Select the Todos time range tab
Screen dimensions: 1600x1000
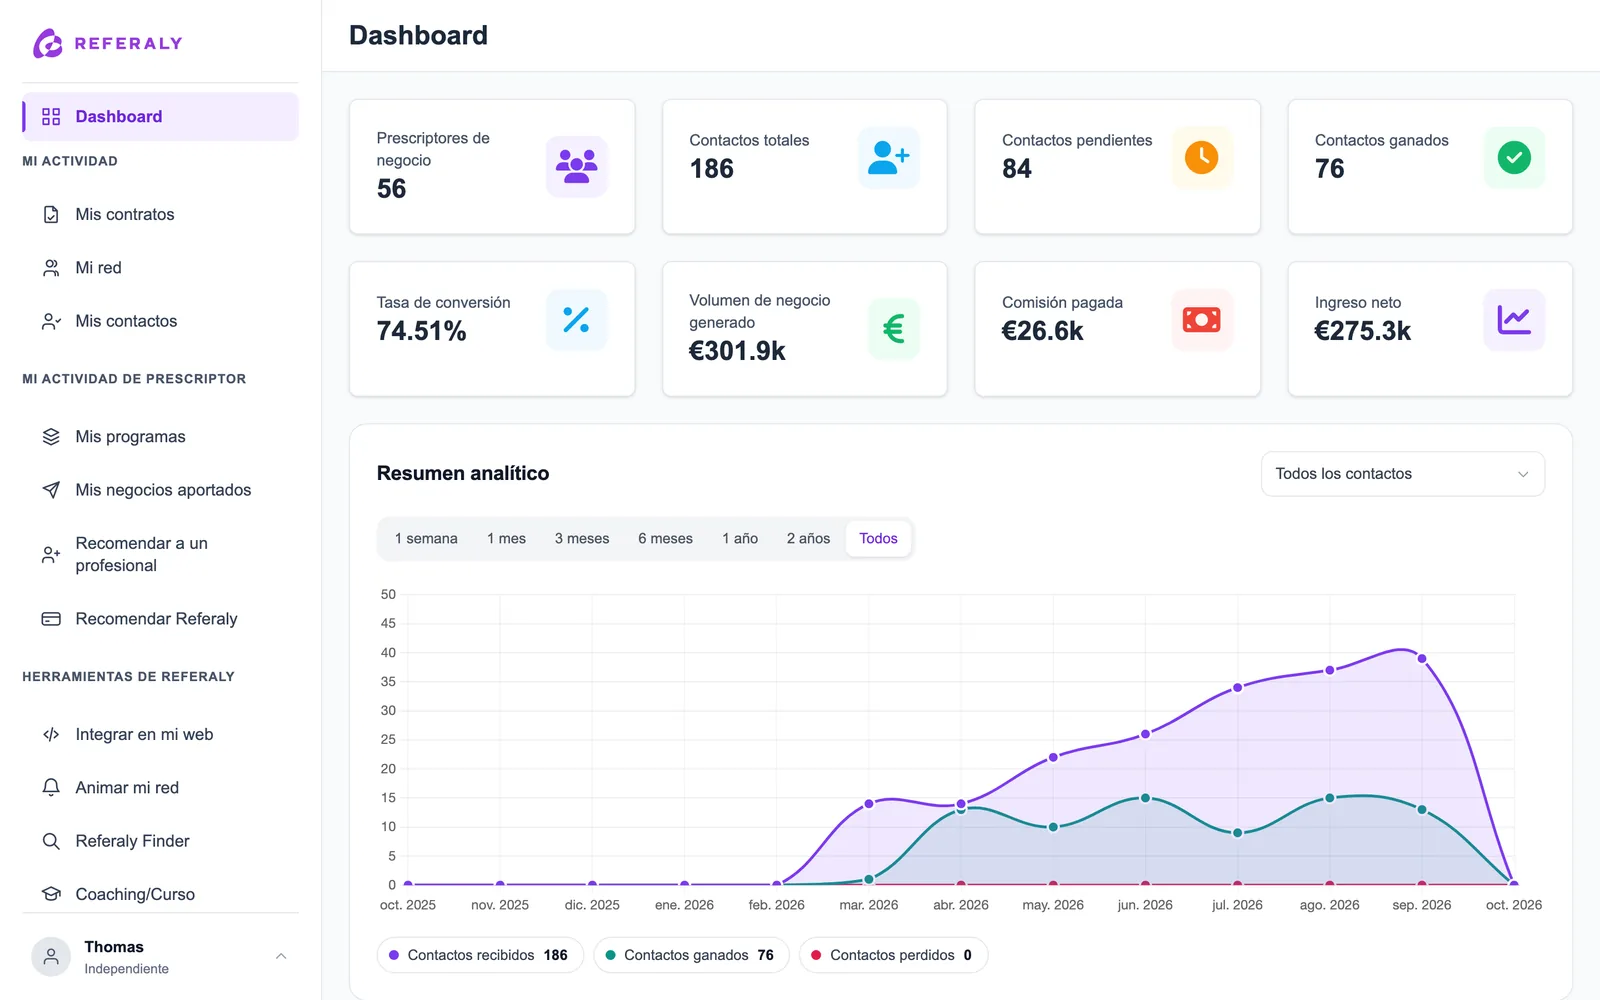[x=878, y=538]
